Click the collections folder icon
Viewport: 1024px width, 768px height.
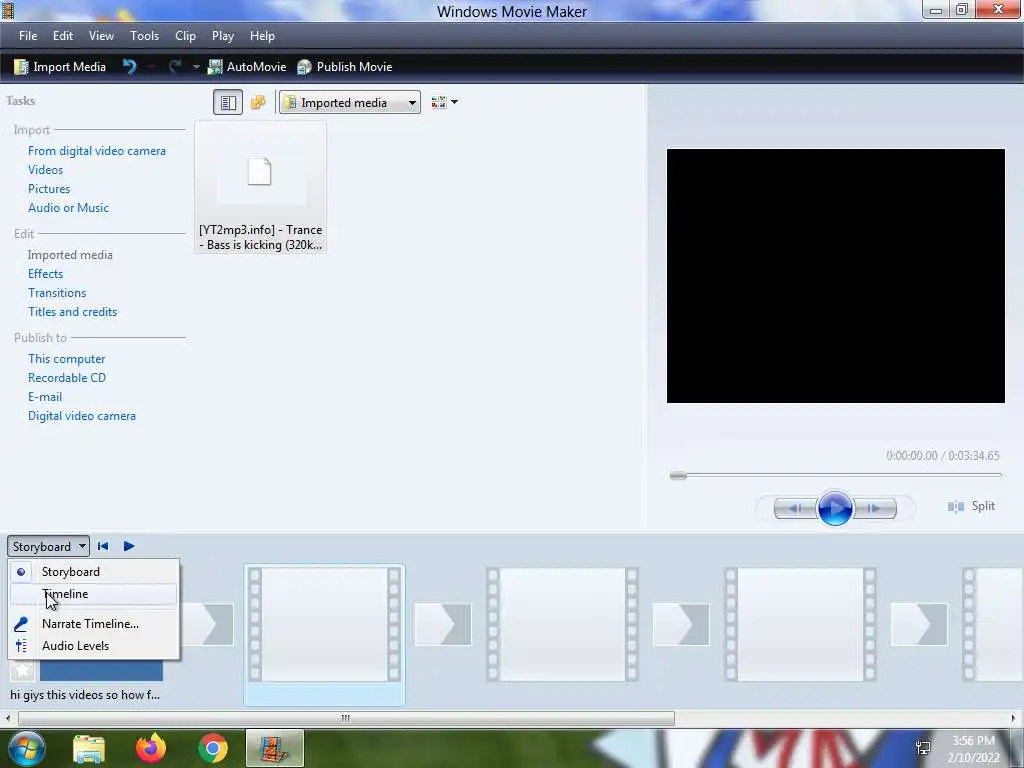coord(258,103)
